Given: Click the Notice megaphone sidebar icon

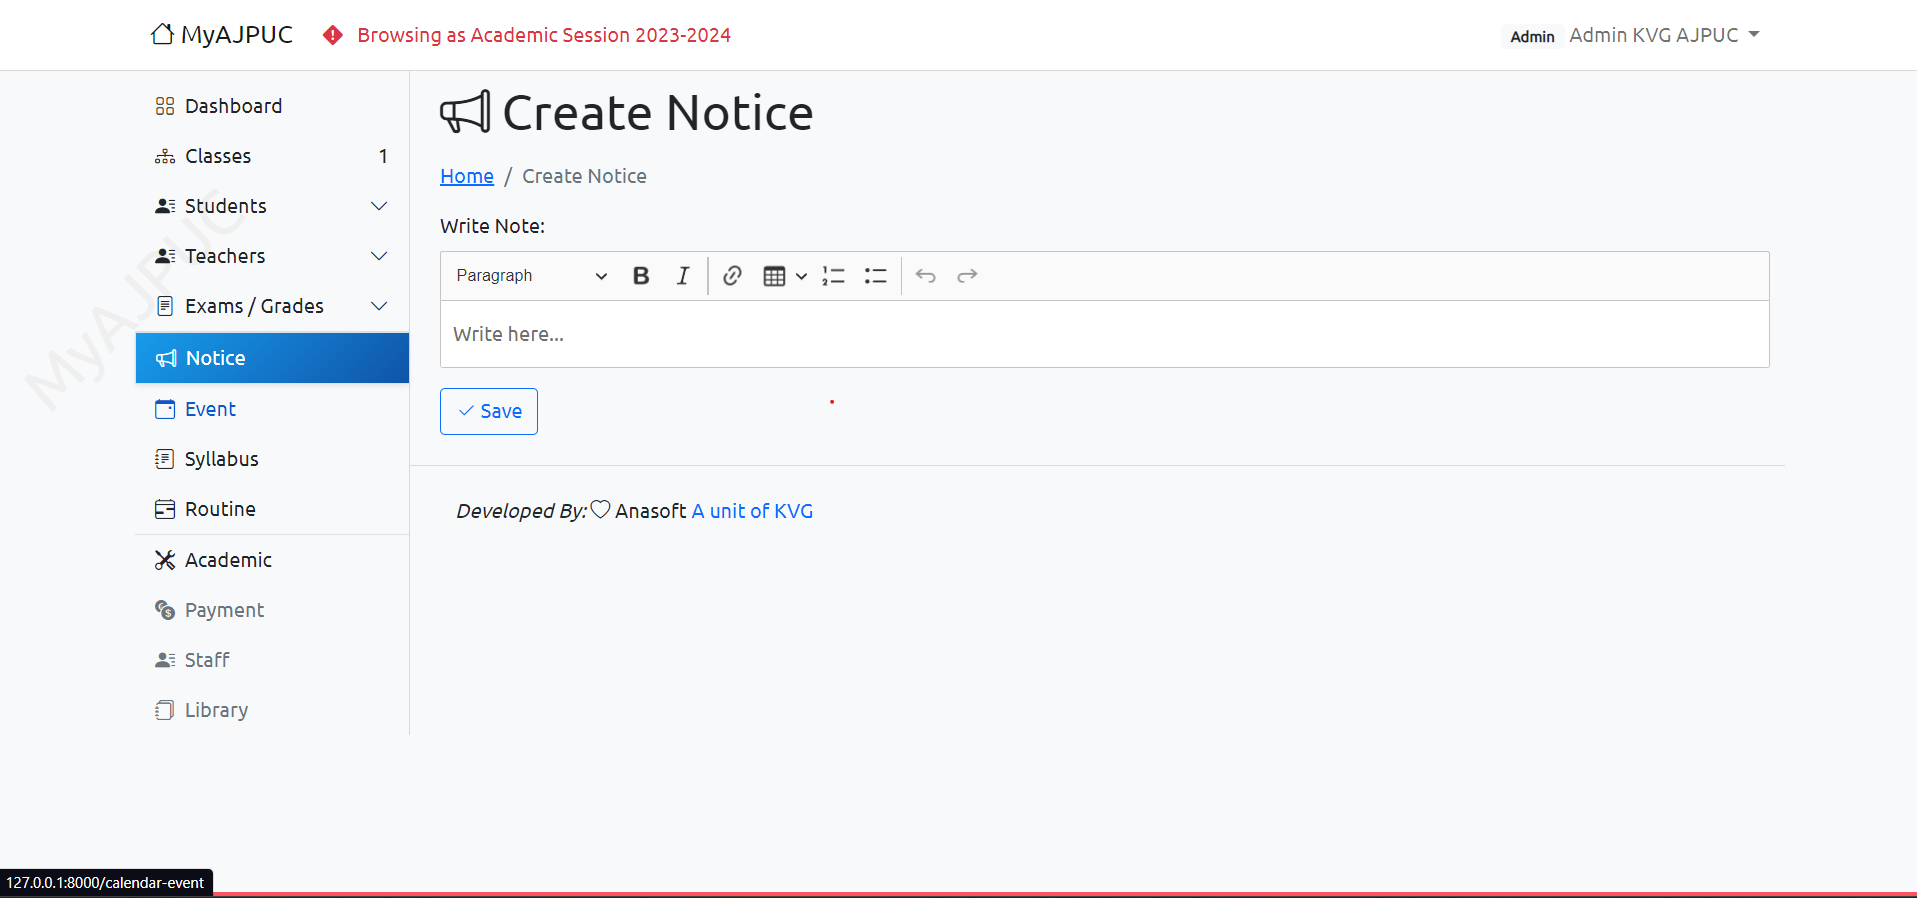Looking at the screenshot, I should (x=166, y=358).
